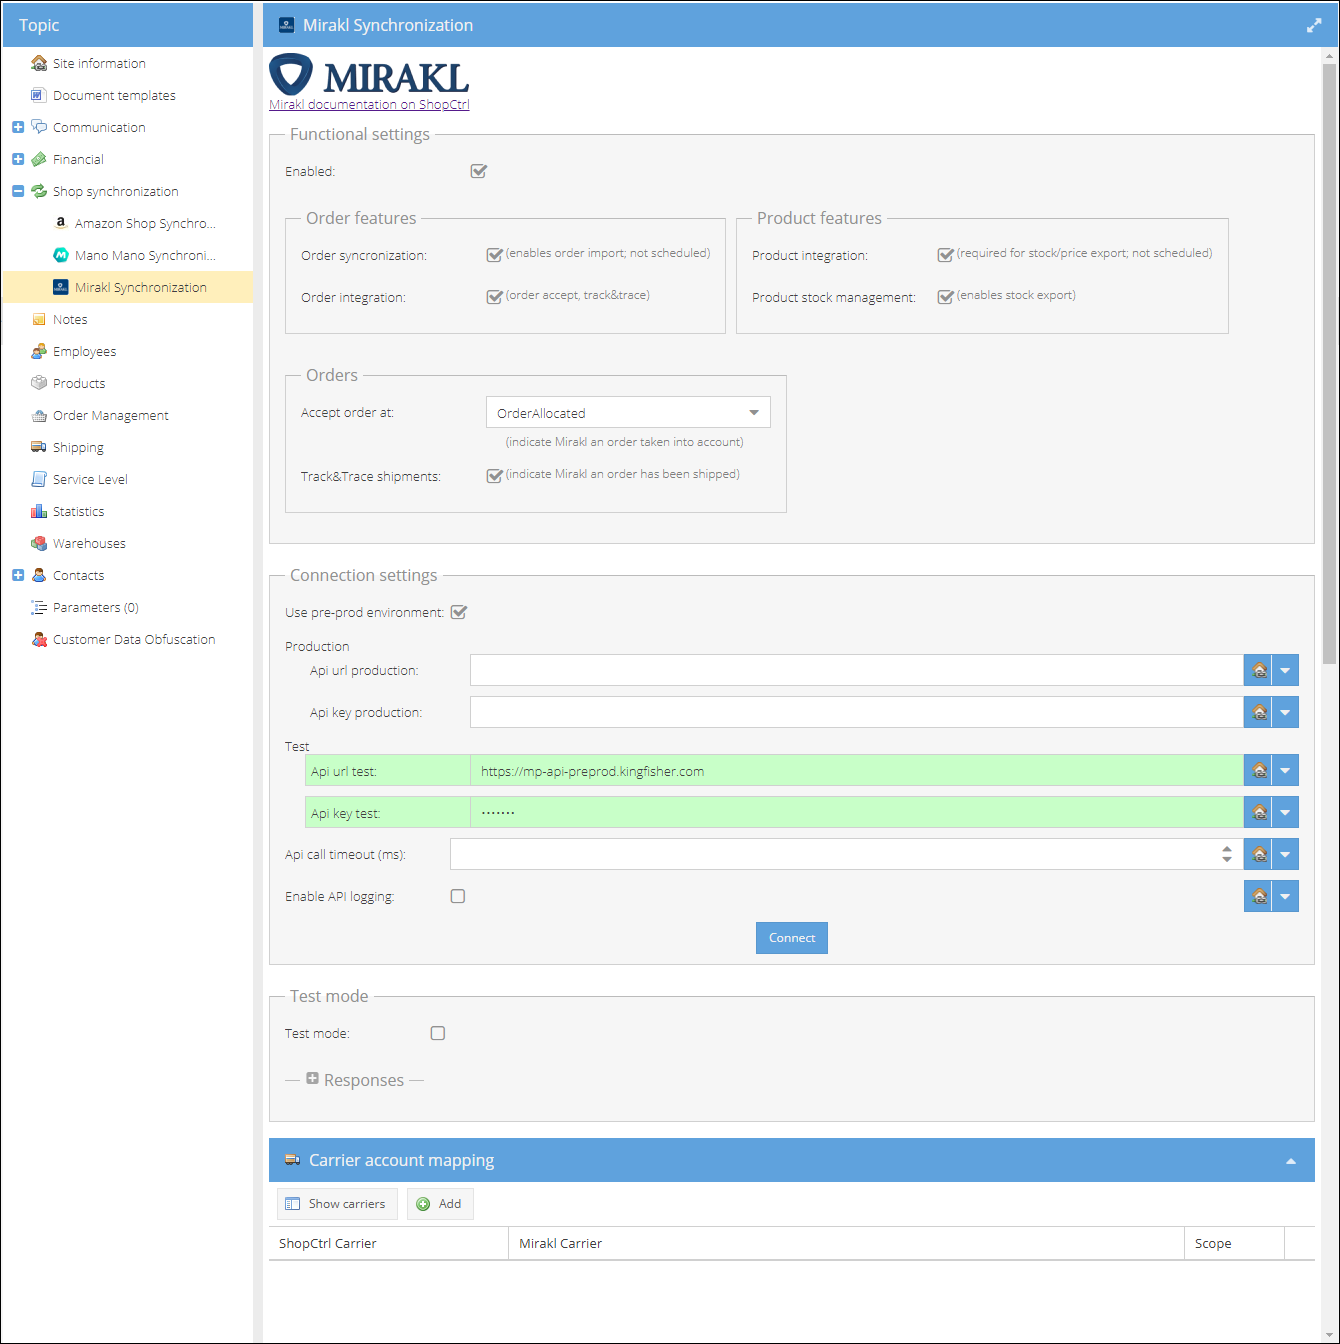Open the Statistics chart icon
This screenshot has width=1340, height=1344.
(39, 511)
